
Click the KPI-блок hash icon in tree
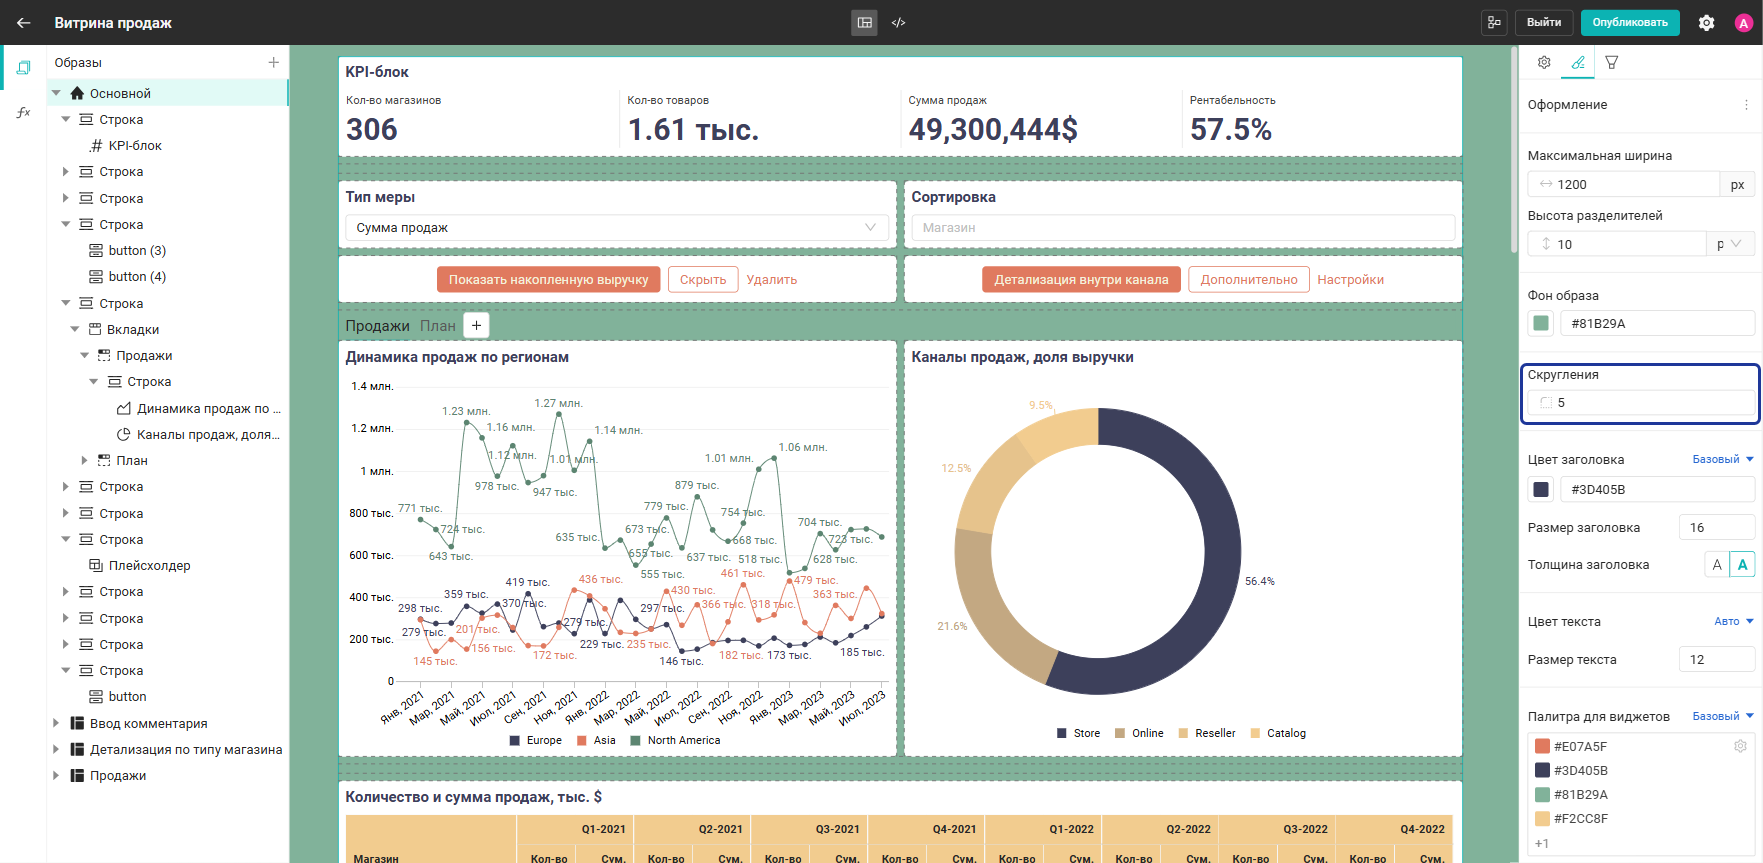click(97, 145)
